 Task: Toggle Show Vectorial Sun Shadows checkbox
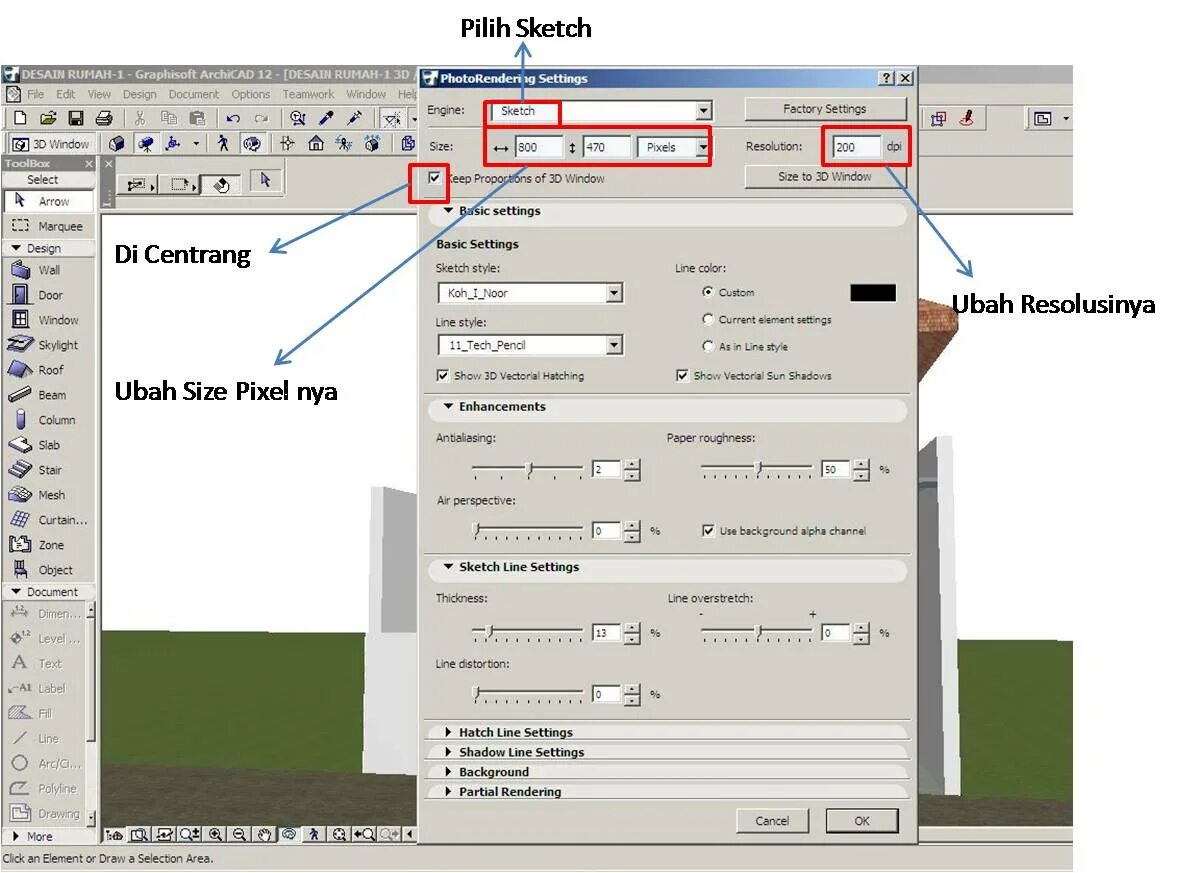682,375
